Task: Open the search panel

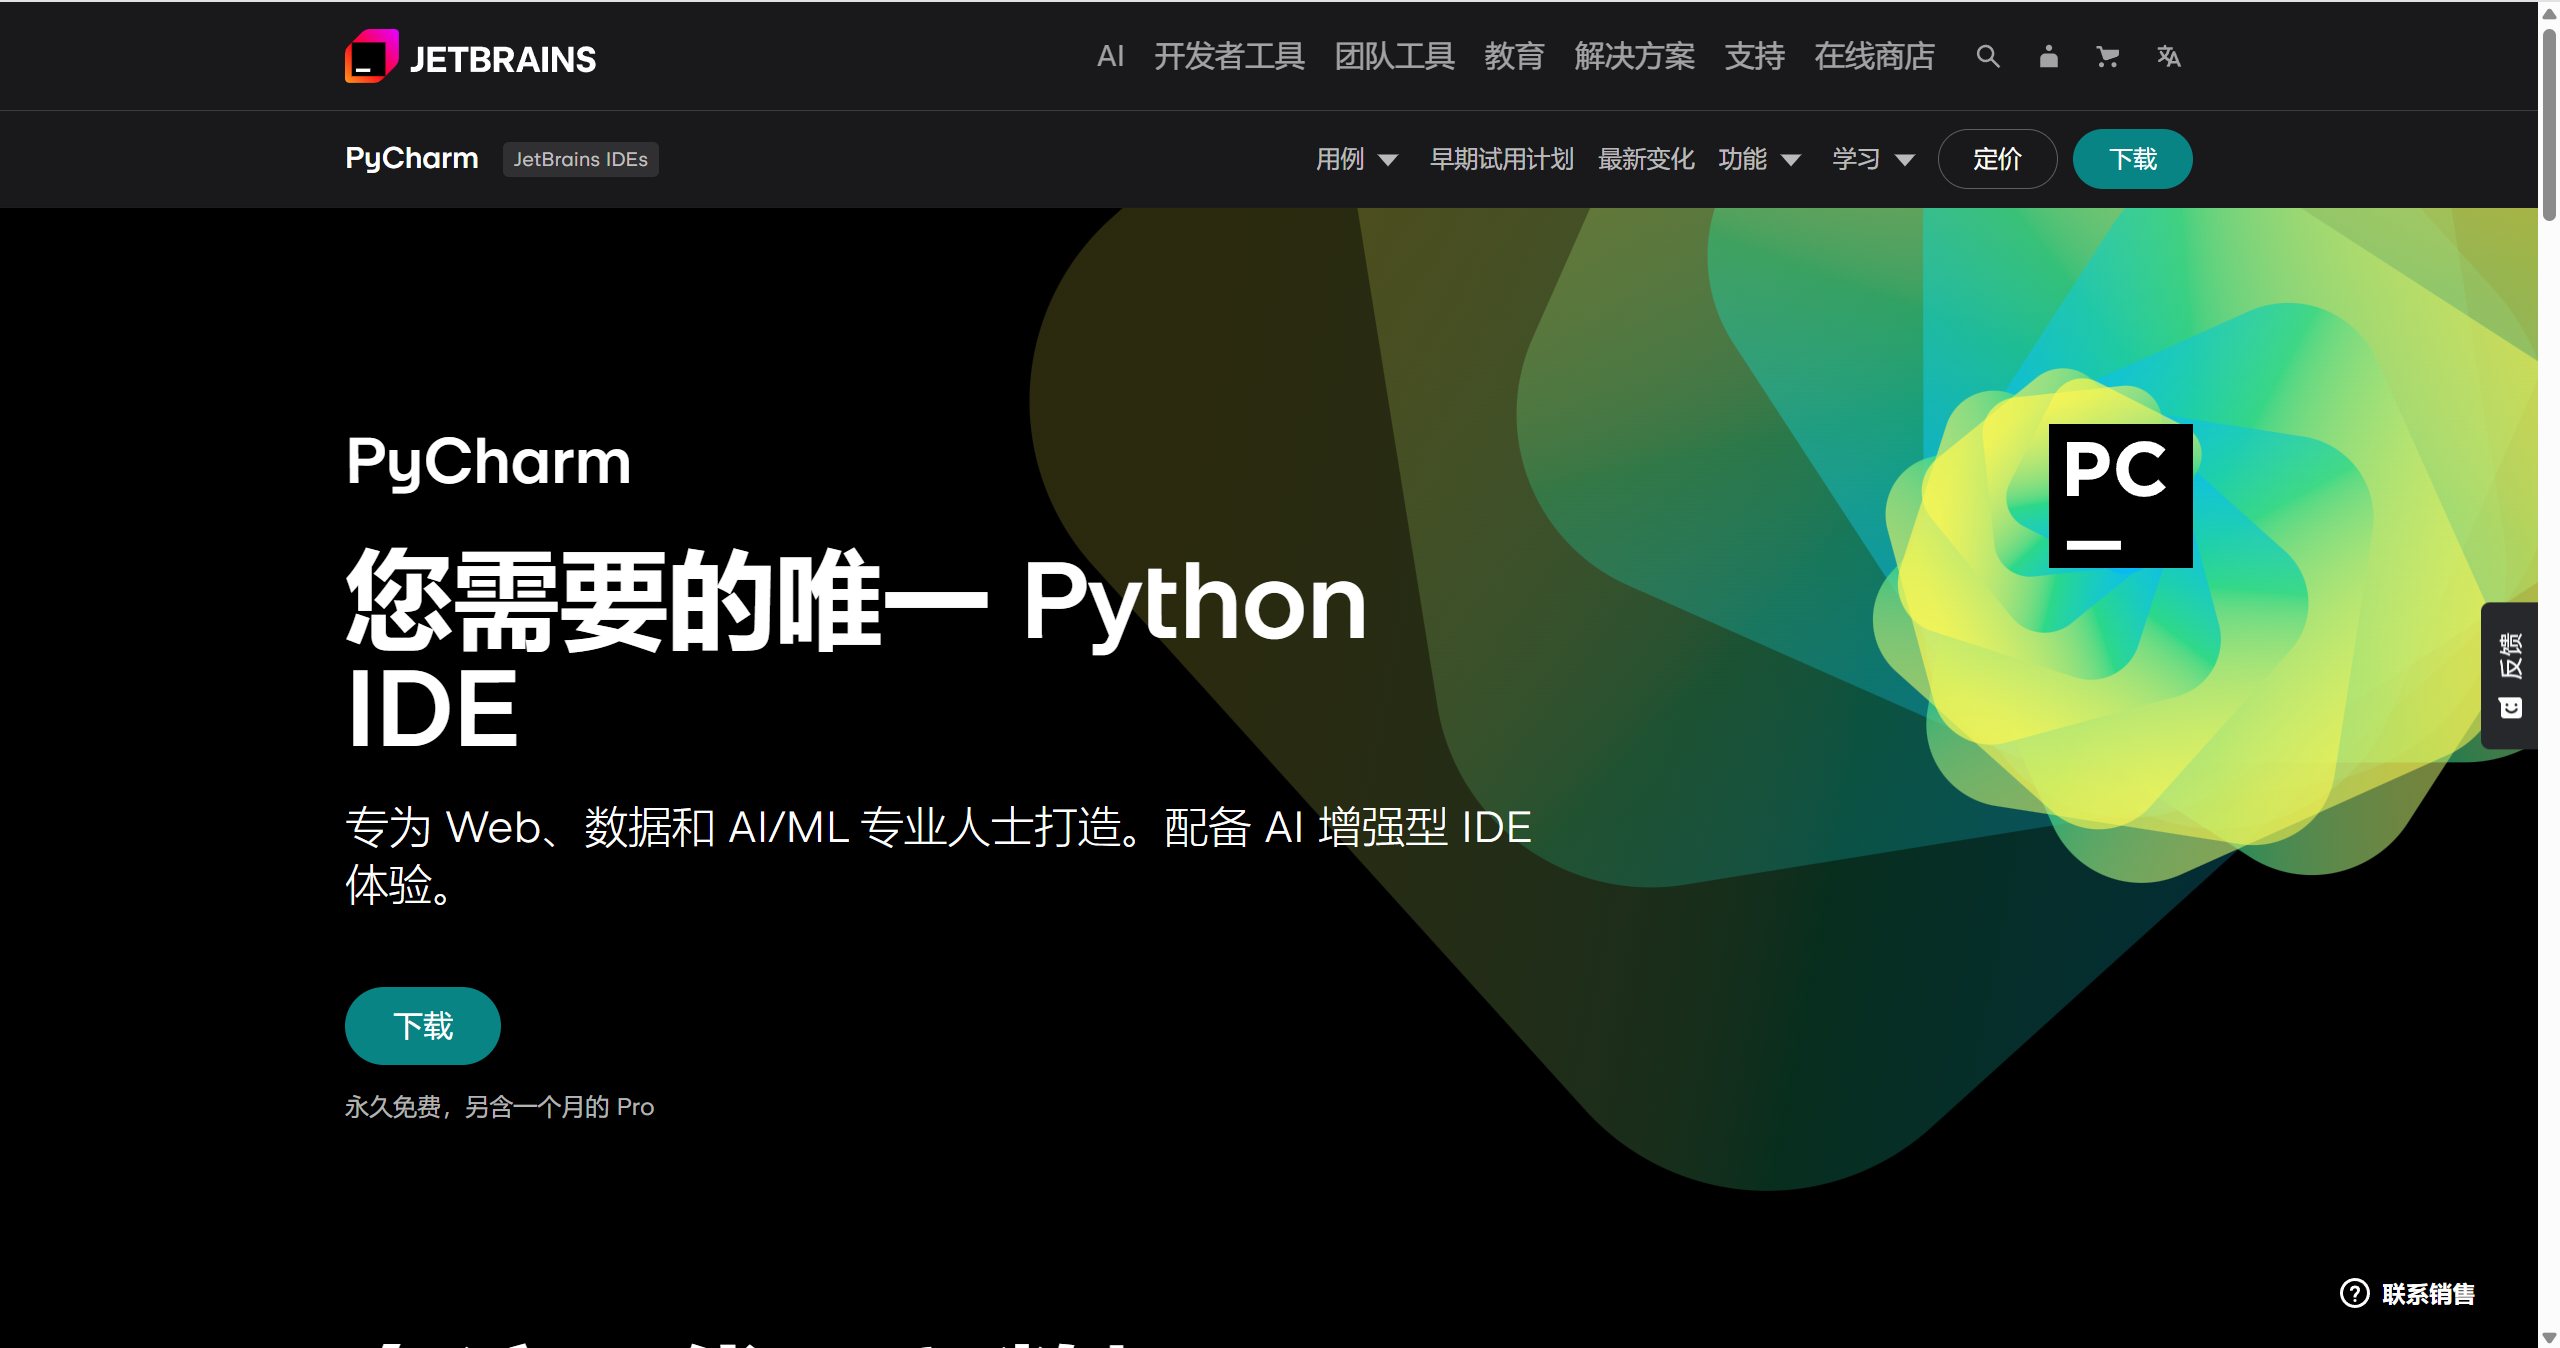Action: (1987, 57)
